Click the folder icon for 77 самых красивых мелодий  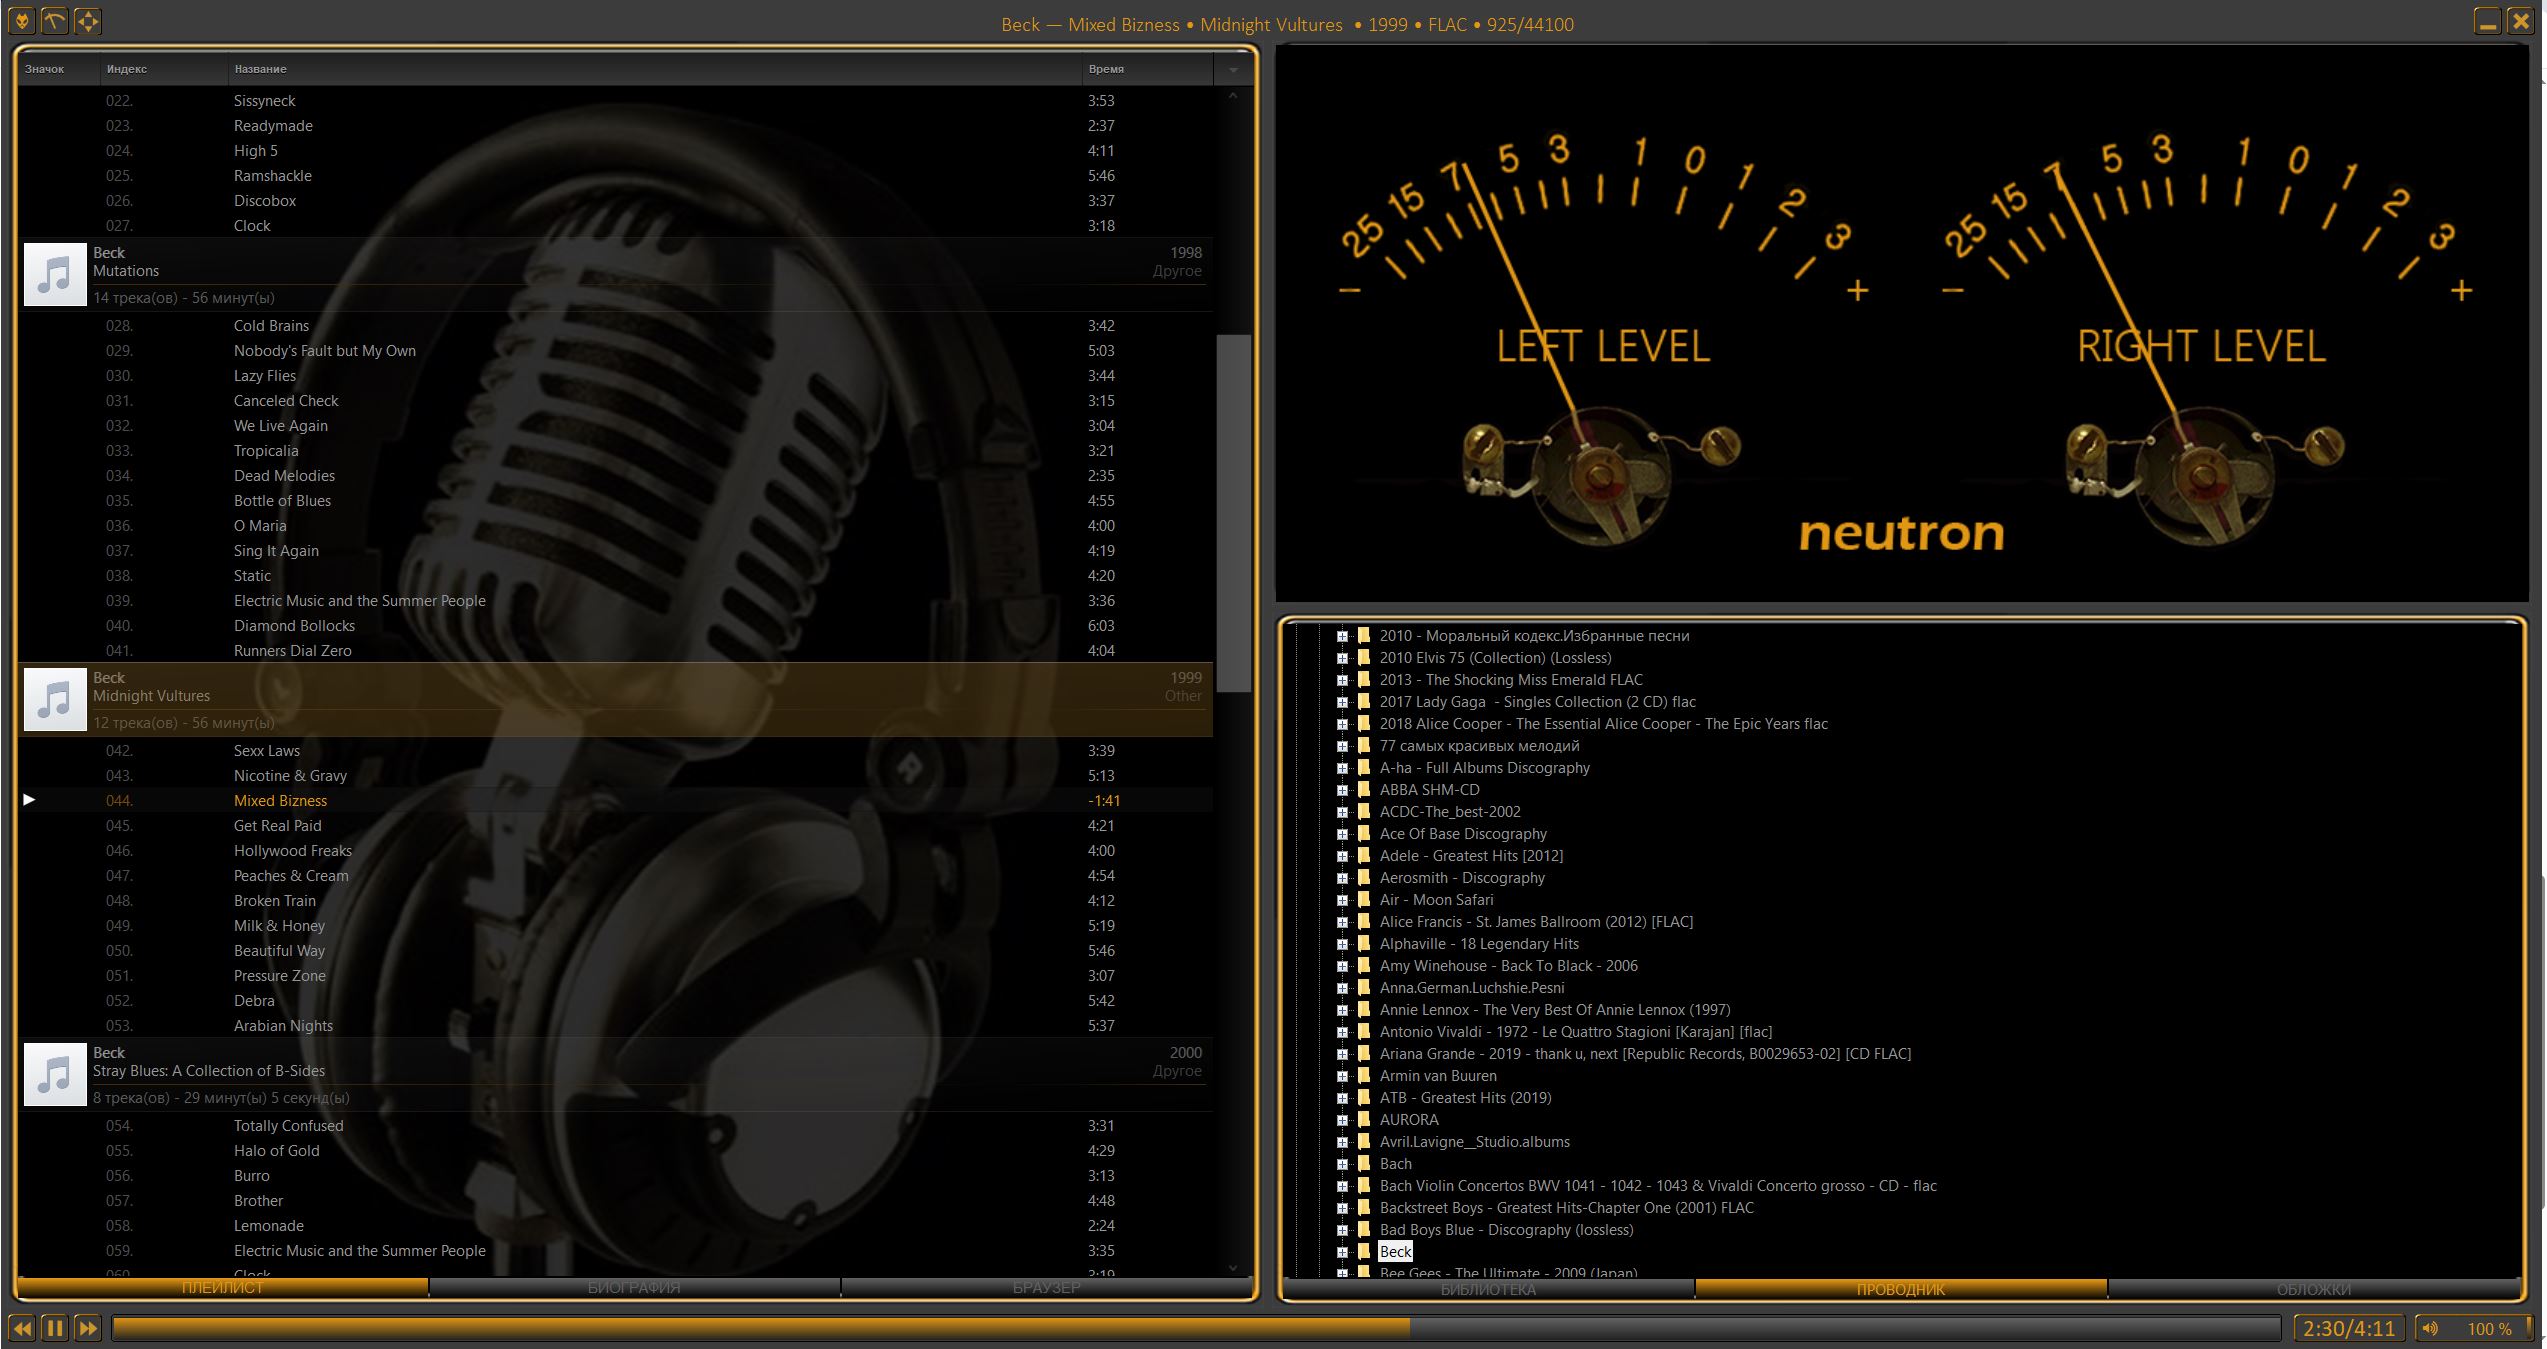(x=1363, y=745)
